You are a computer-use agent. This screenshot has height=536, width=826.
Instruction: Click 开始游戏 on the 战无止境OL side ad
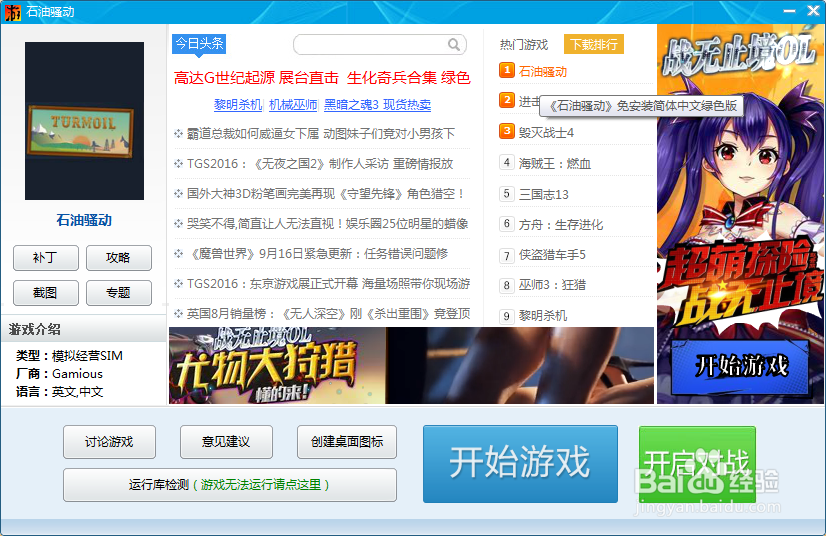[x=741, y=366]
